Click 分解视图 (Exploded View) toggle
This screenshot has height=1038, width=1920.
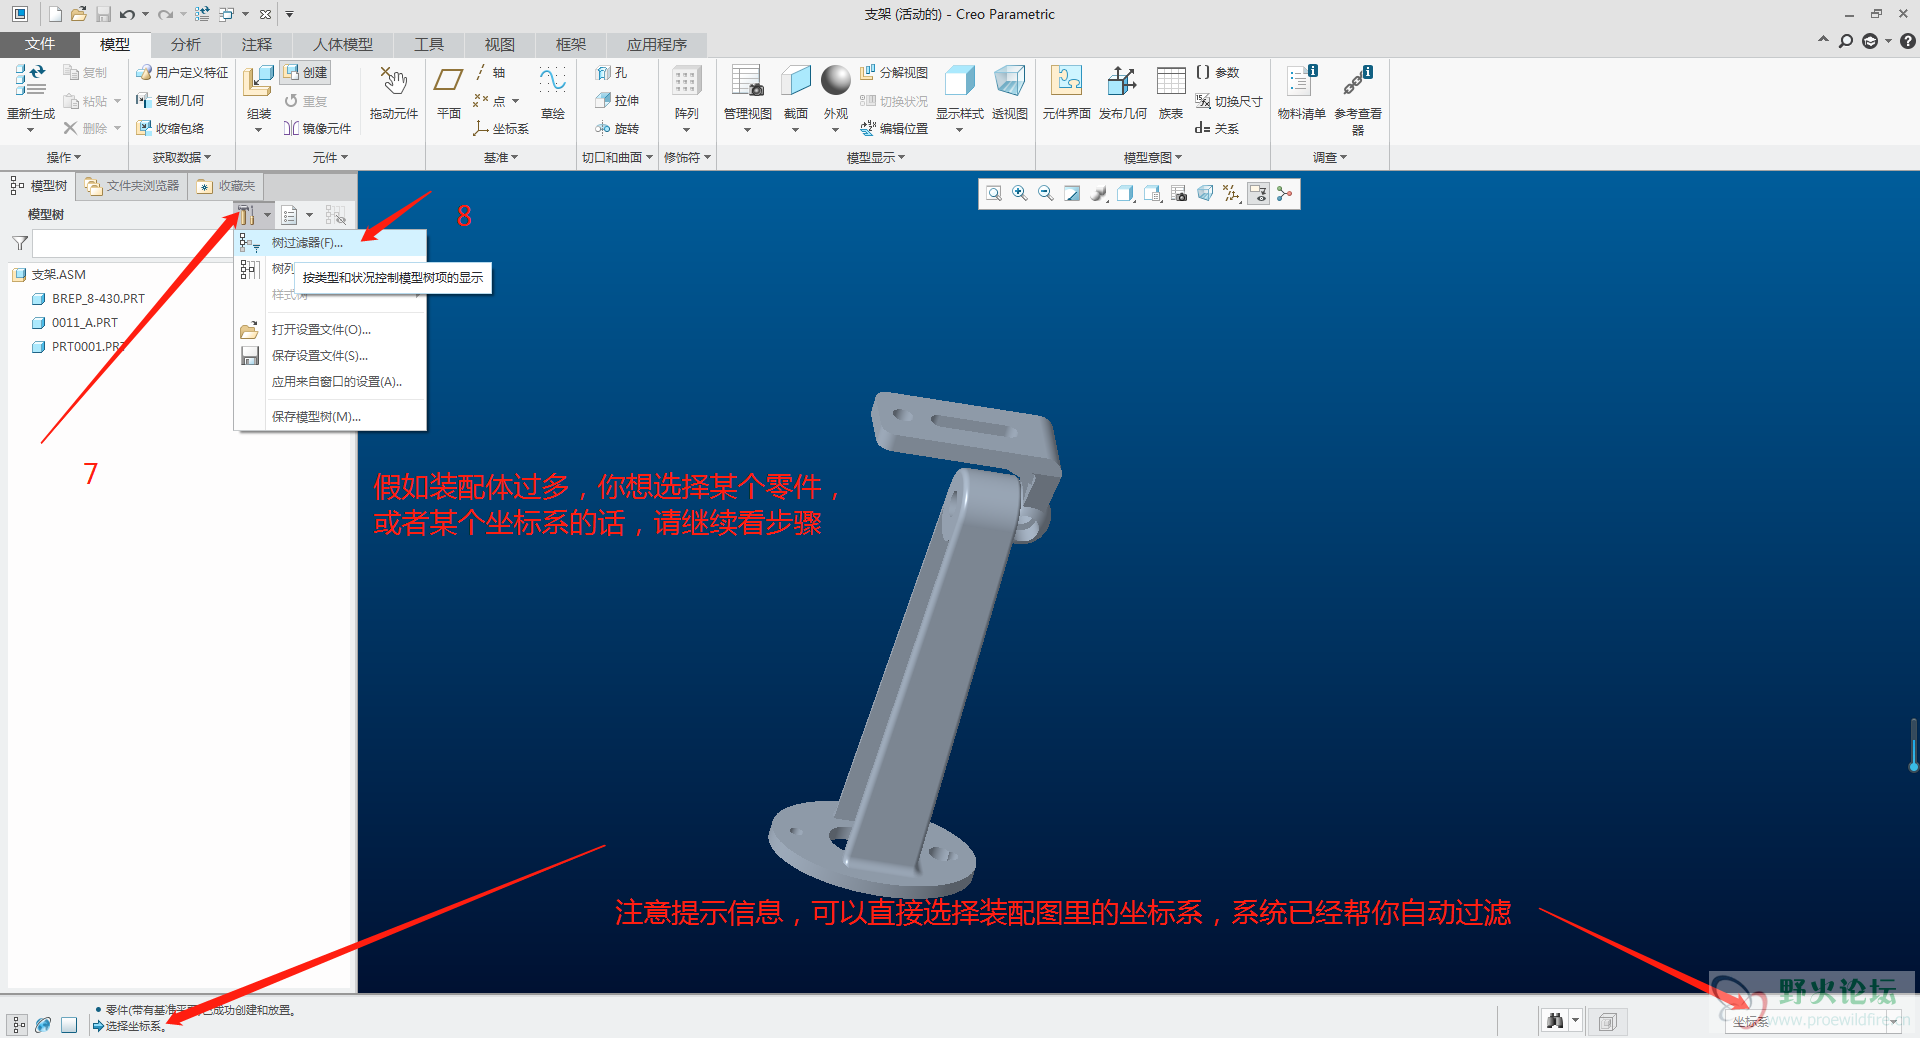[893, 72]
